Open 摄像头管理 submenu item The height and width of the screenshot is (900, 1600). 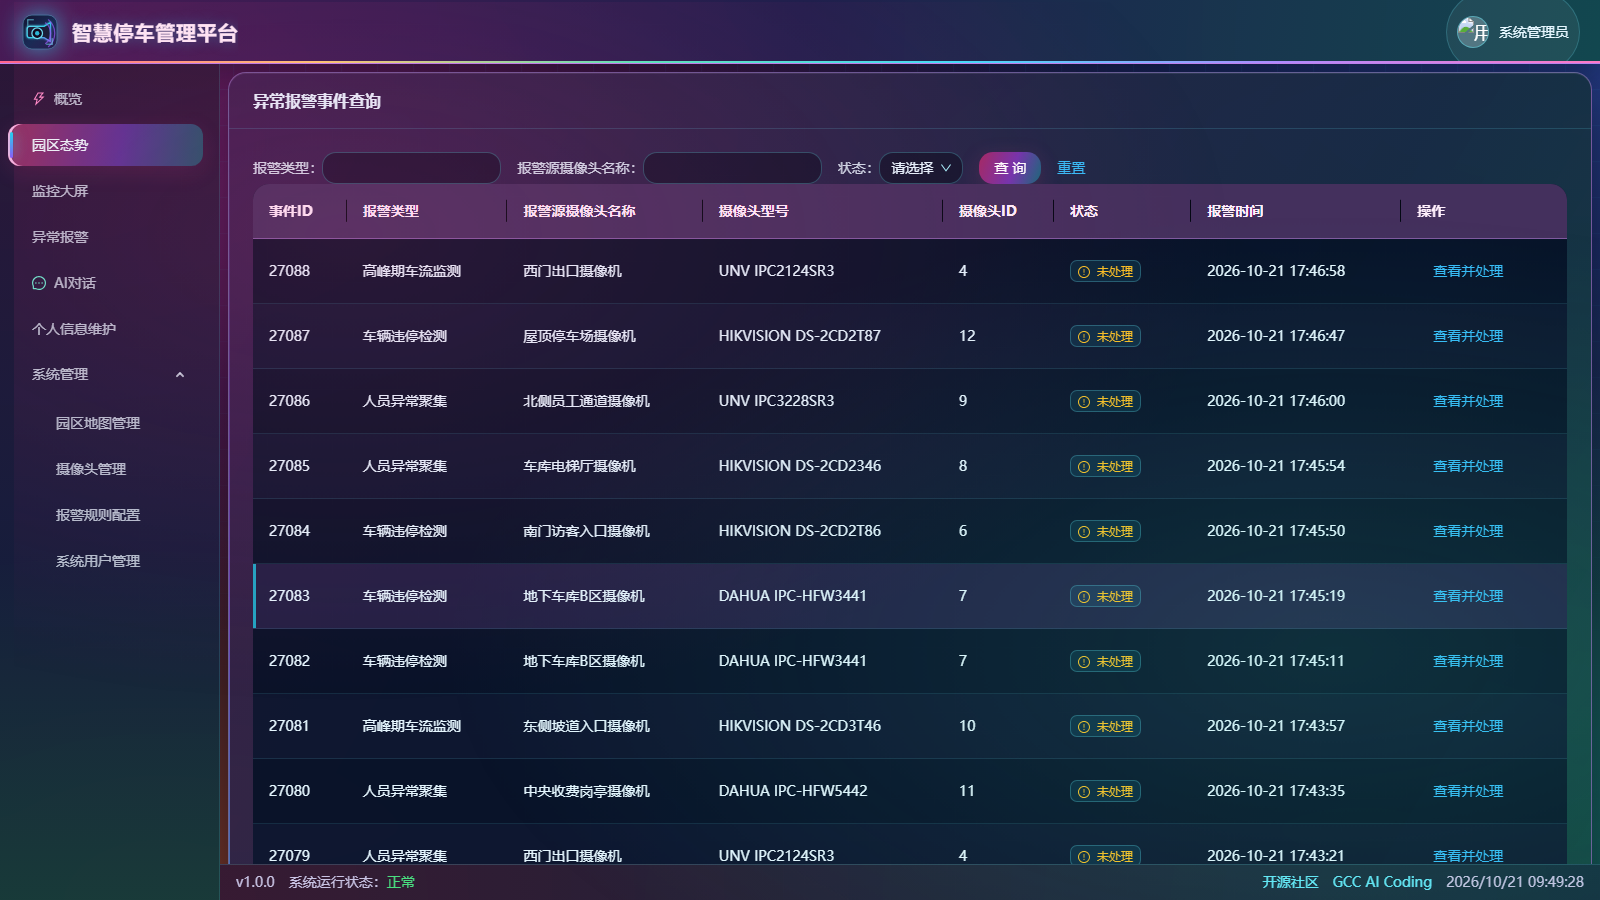(91, 469)
